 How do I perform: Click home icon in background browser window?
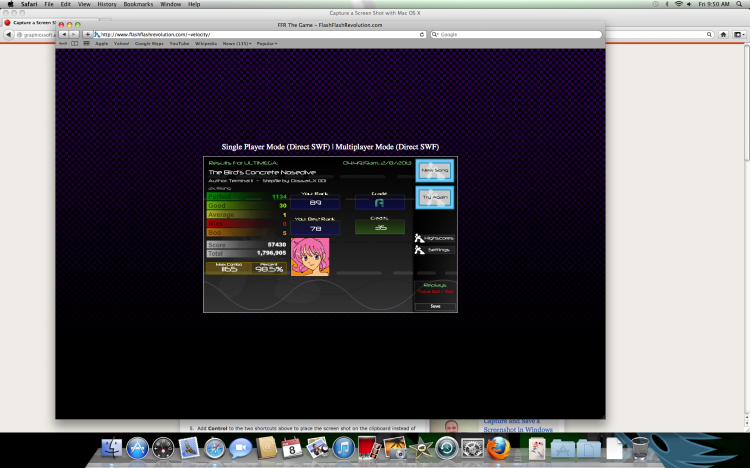pos(723,34)
